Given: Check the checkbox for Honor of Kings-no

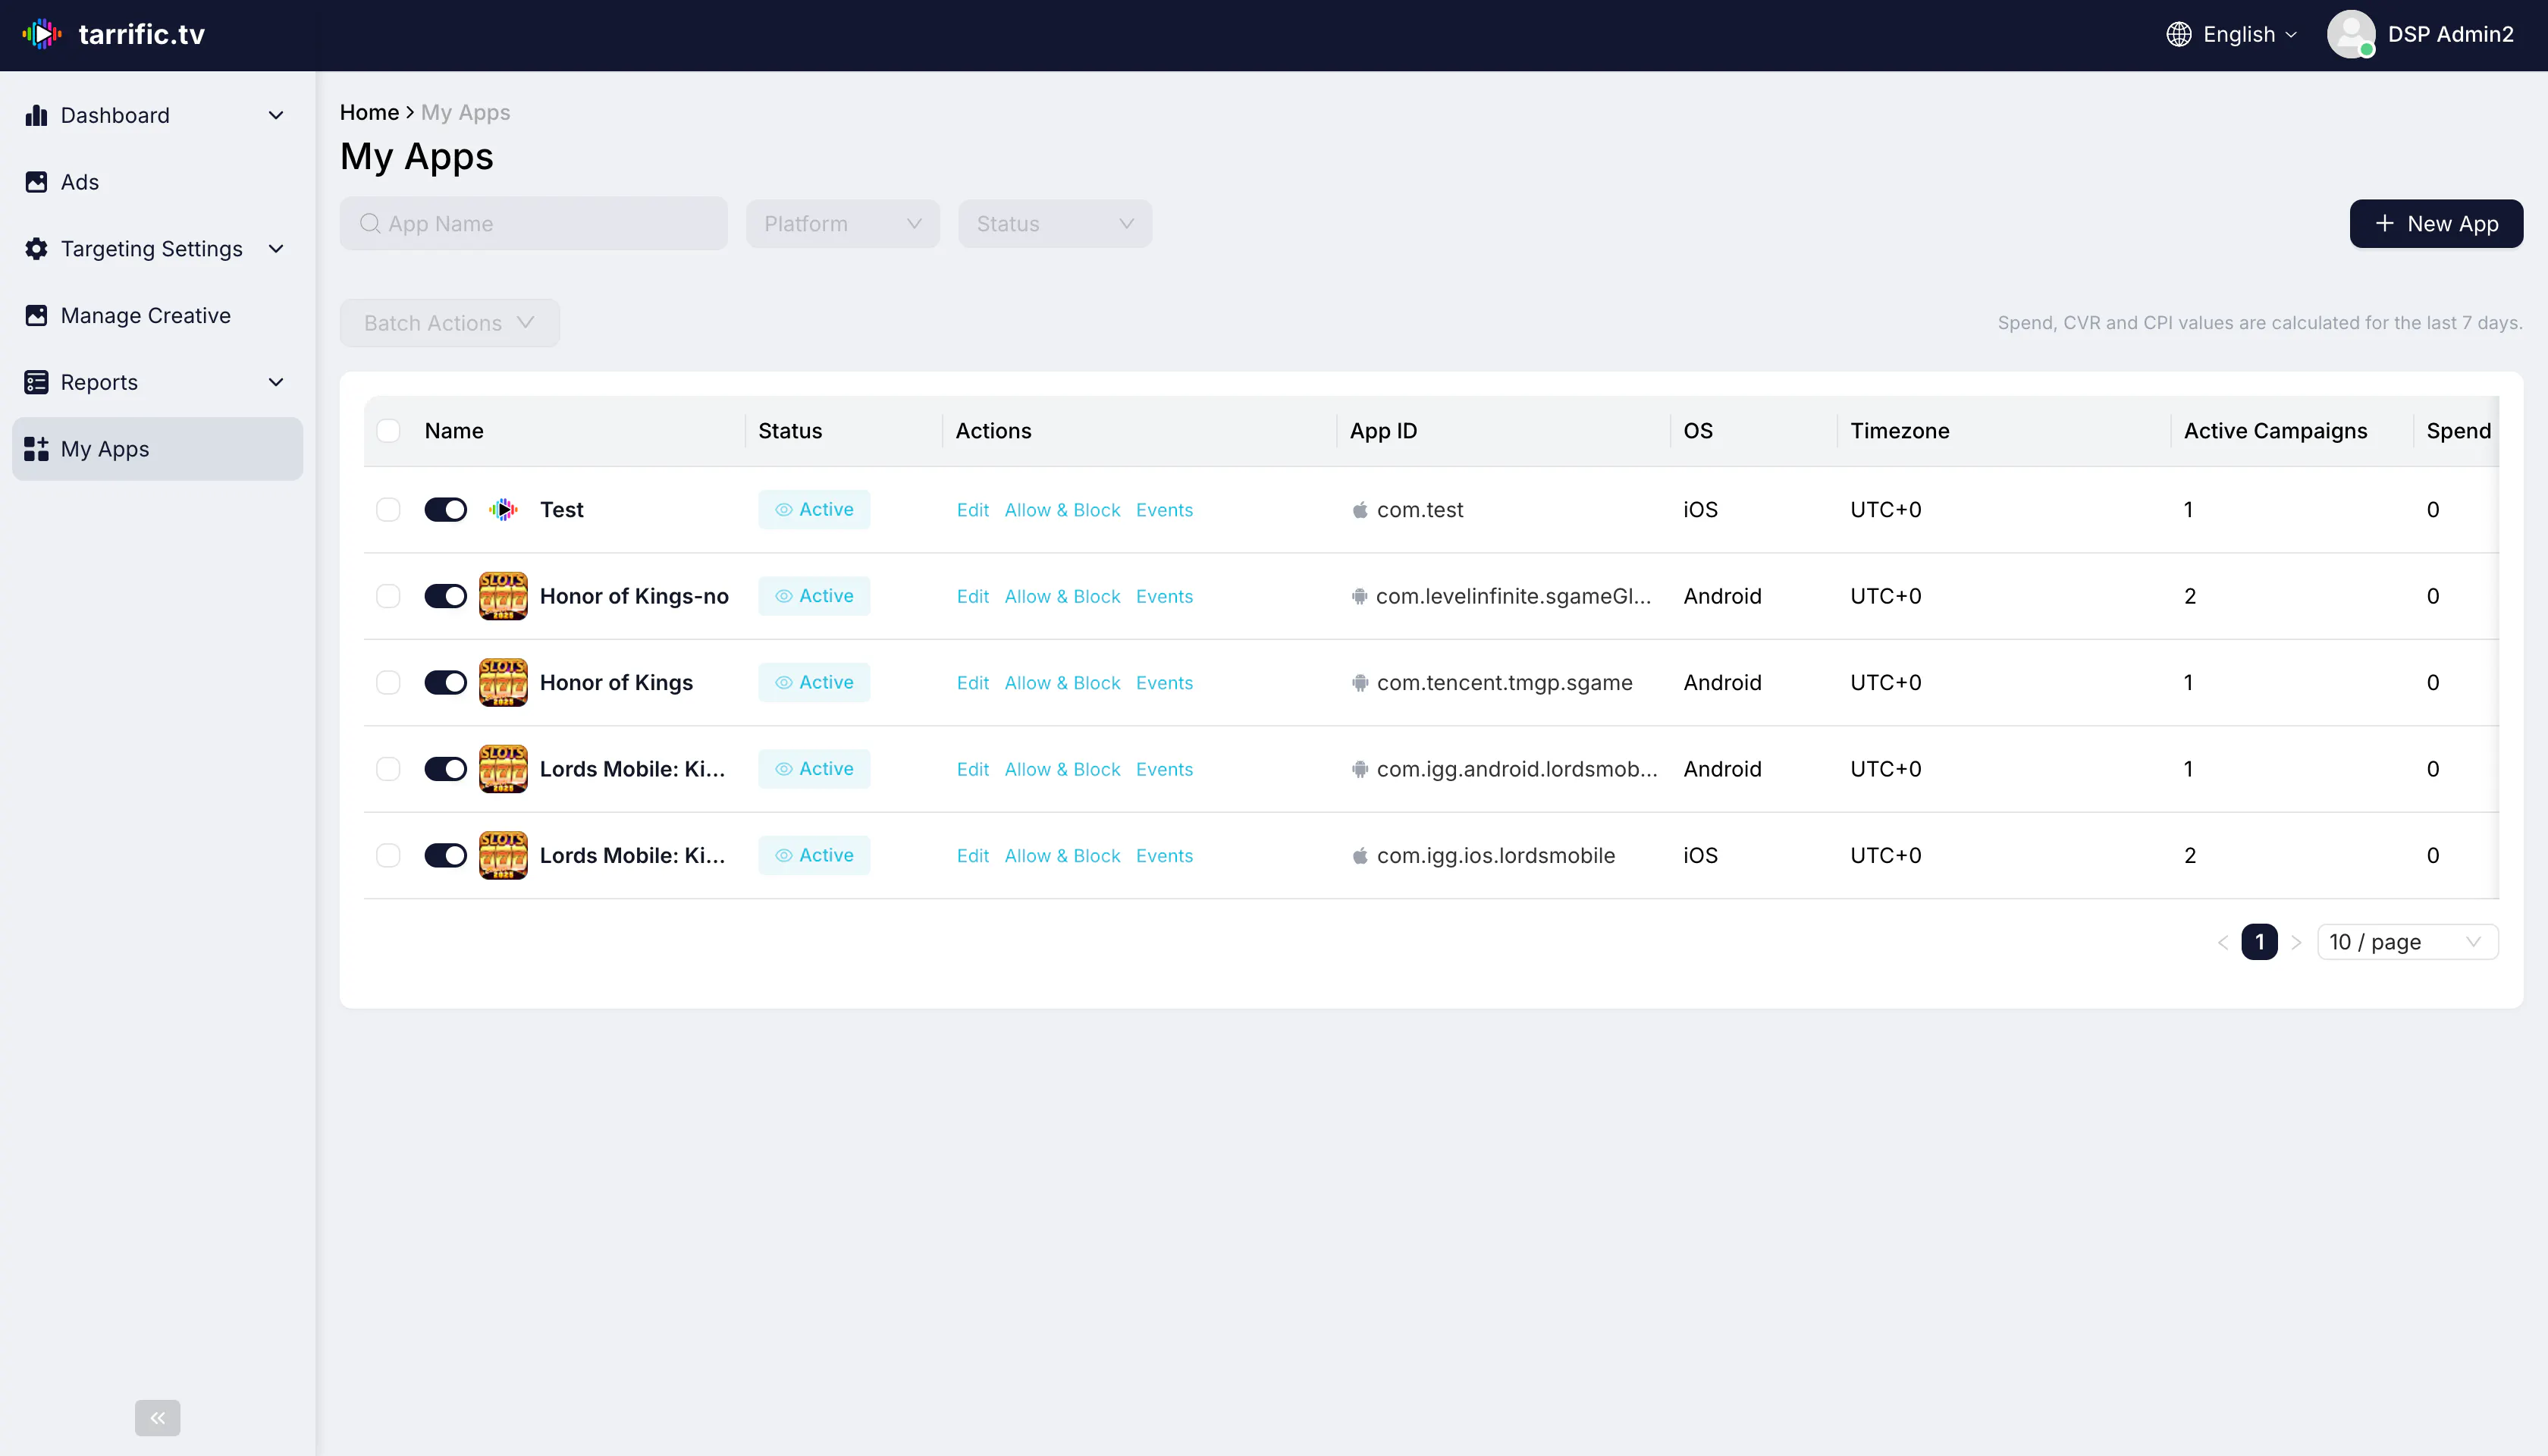Looking at the screenshot, I should click(388, 596).
